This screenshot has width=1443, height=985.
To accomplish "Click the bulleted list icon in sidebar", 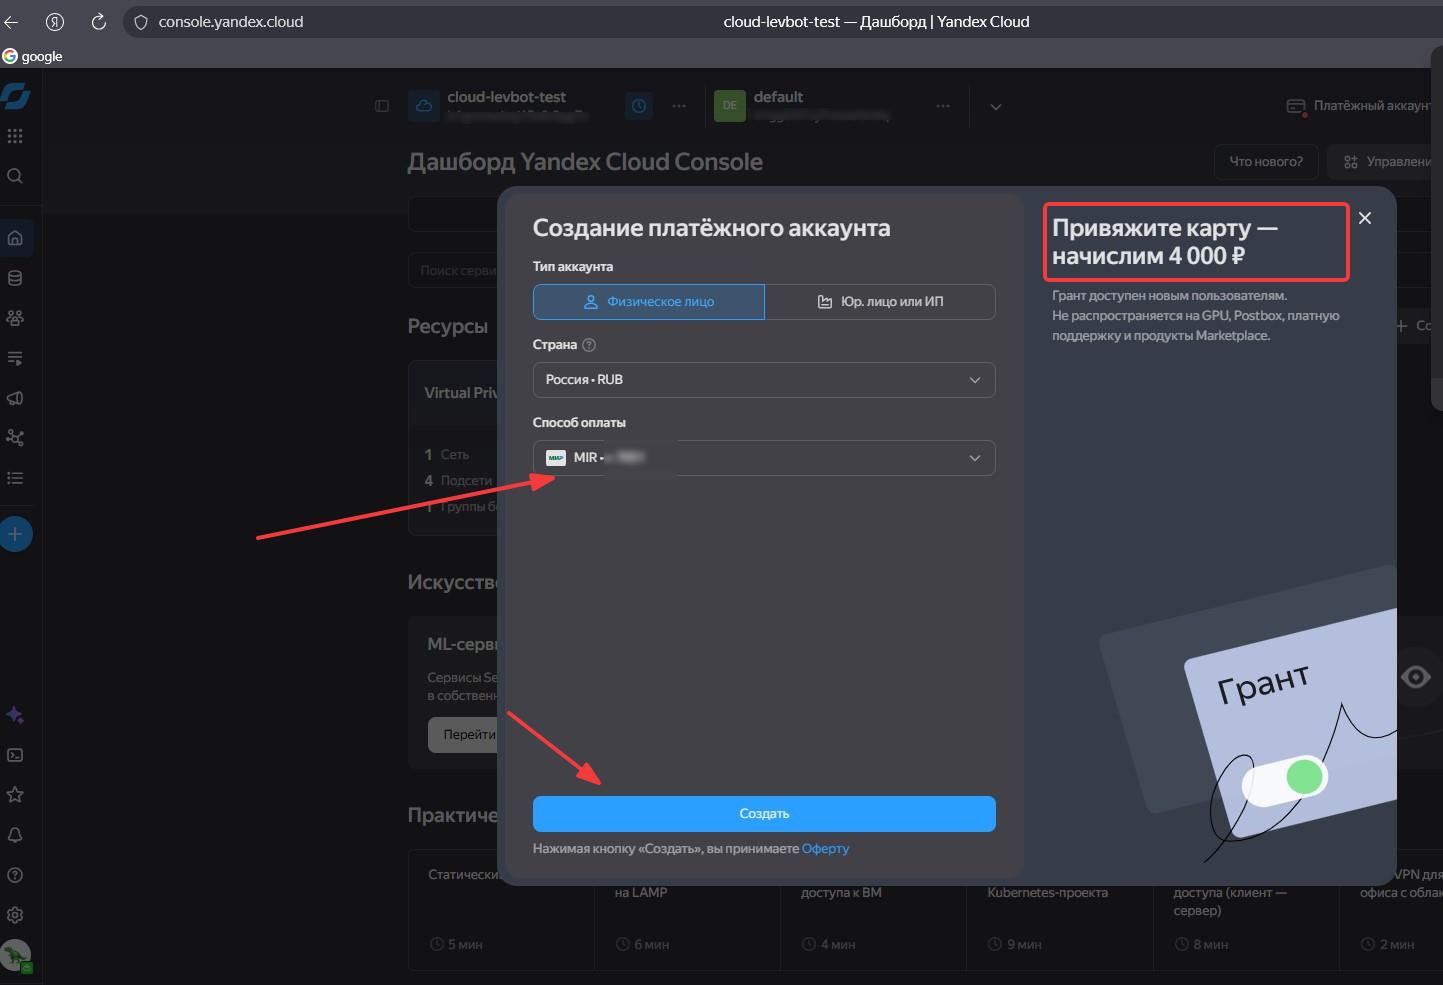I will (x=15, y=478).
